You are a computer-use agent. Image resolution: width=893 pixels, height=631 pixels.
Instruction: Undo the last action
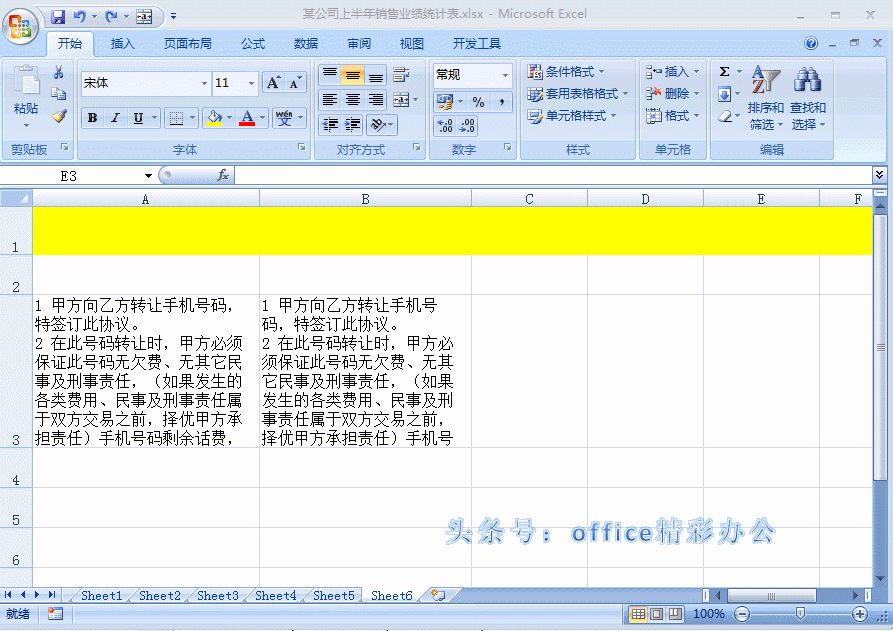coord(79,17)
